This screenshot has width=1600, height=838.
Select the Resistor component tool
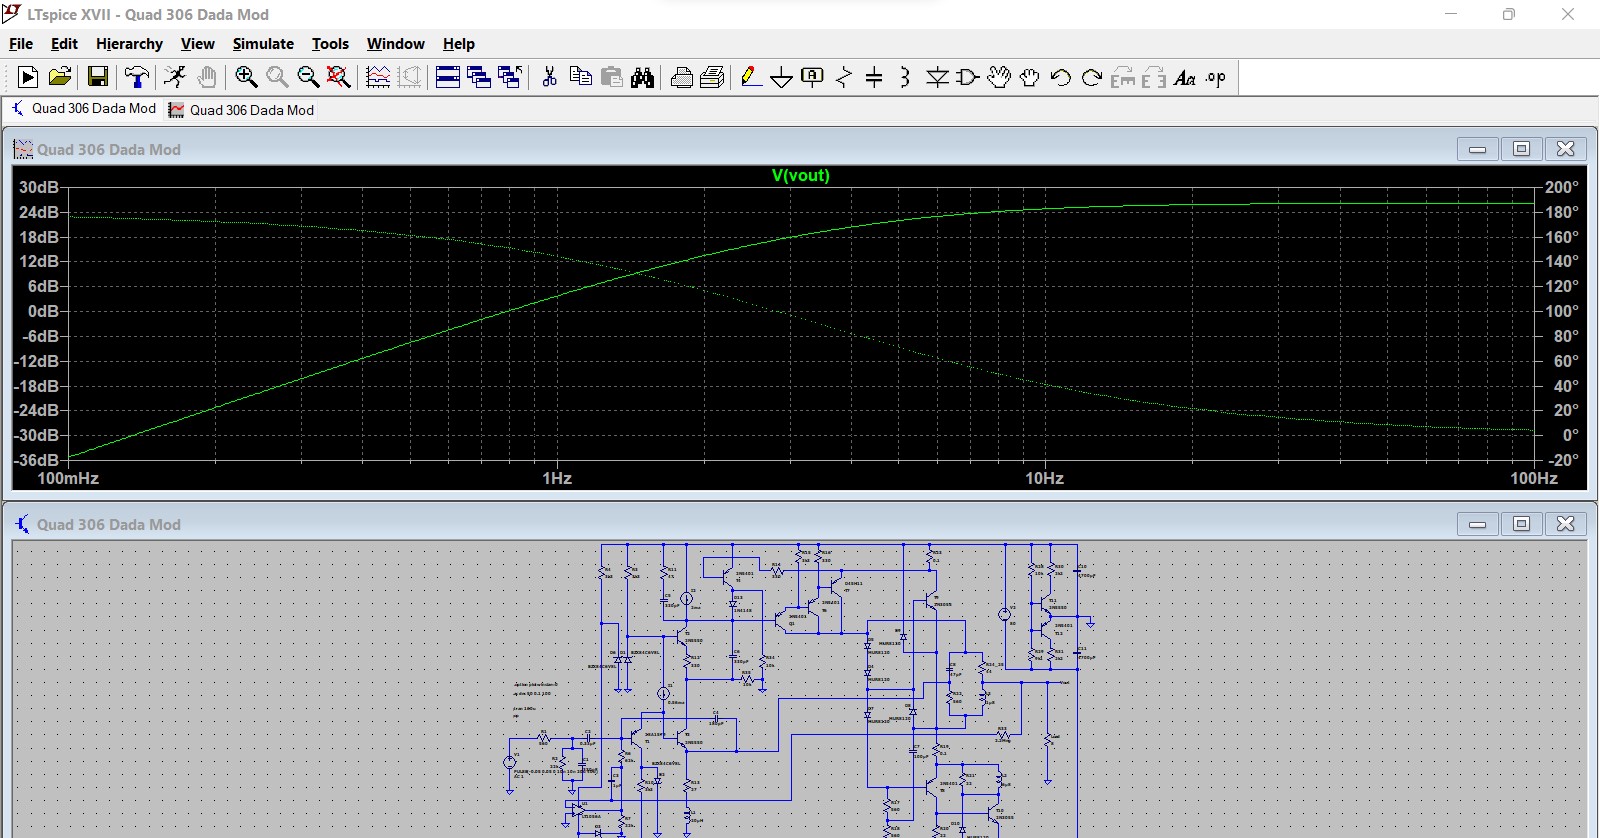[x=844, y=77]
